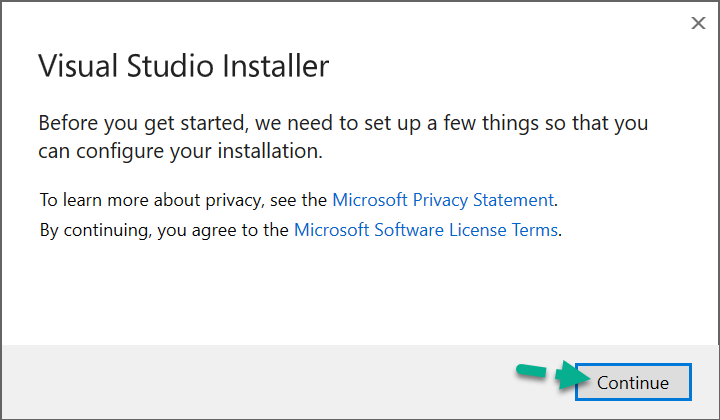This screenshot has width=720, height=420.
Task: Open the Microsoft Privacy Statement link
Action: (x=442, y=199)
